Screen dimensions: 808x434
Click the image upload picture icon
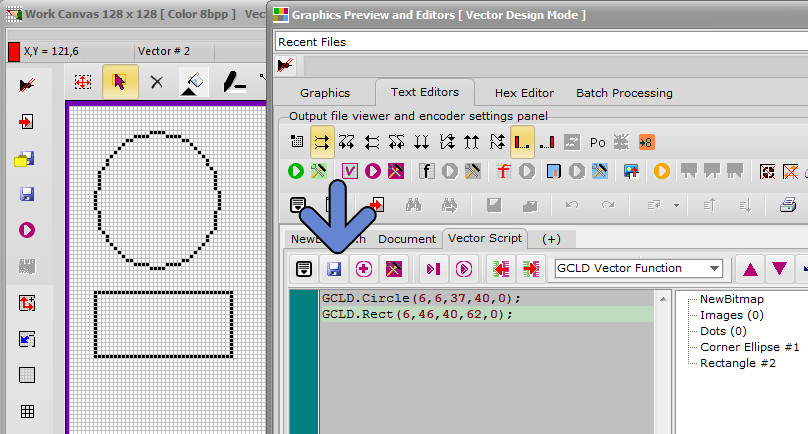[x=631, y=171]
